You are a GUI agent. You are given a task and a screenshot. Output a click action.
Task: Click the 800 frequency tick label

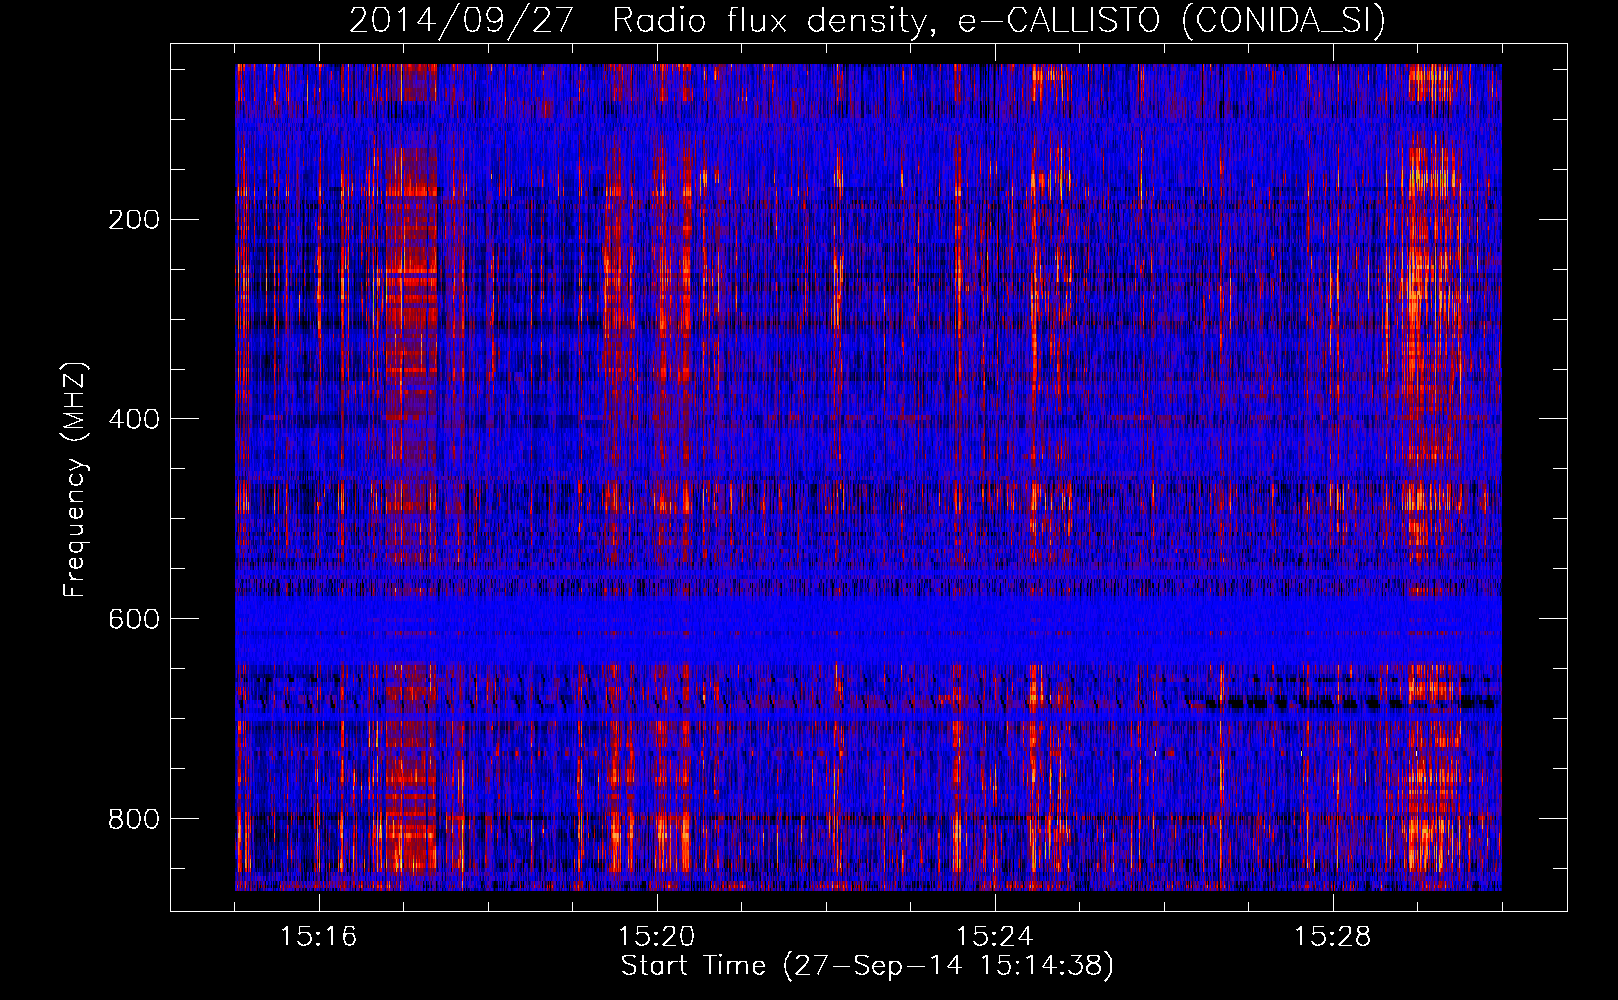(x=133, y=819)
